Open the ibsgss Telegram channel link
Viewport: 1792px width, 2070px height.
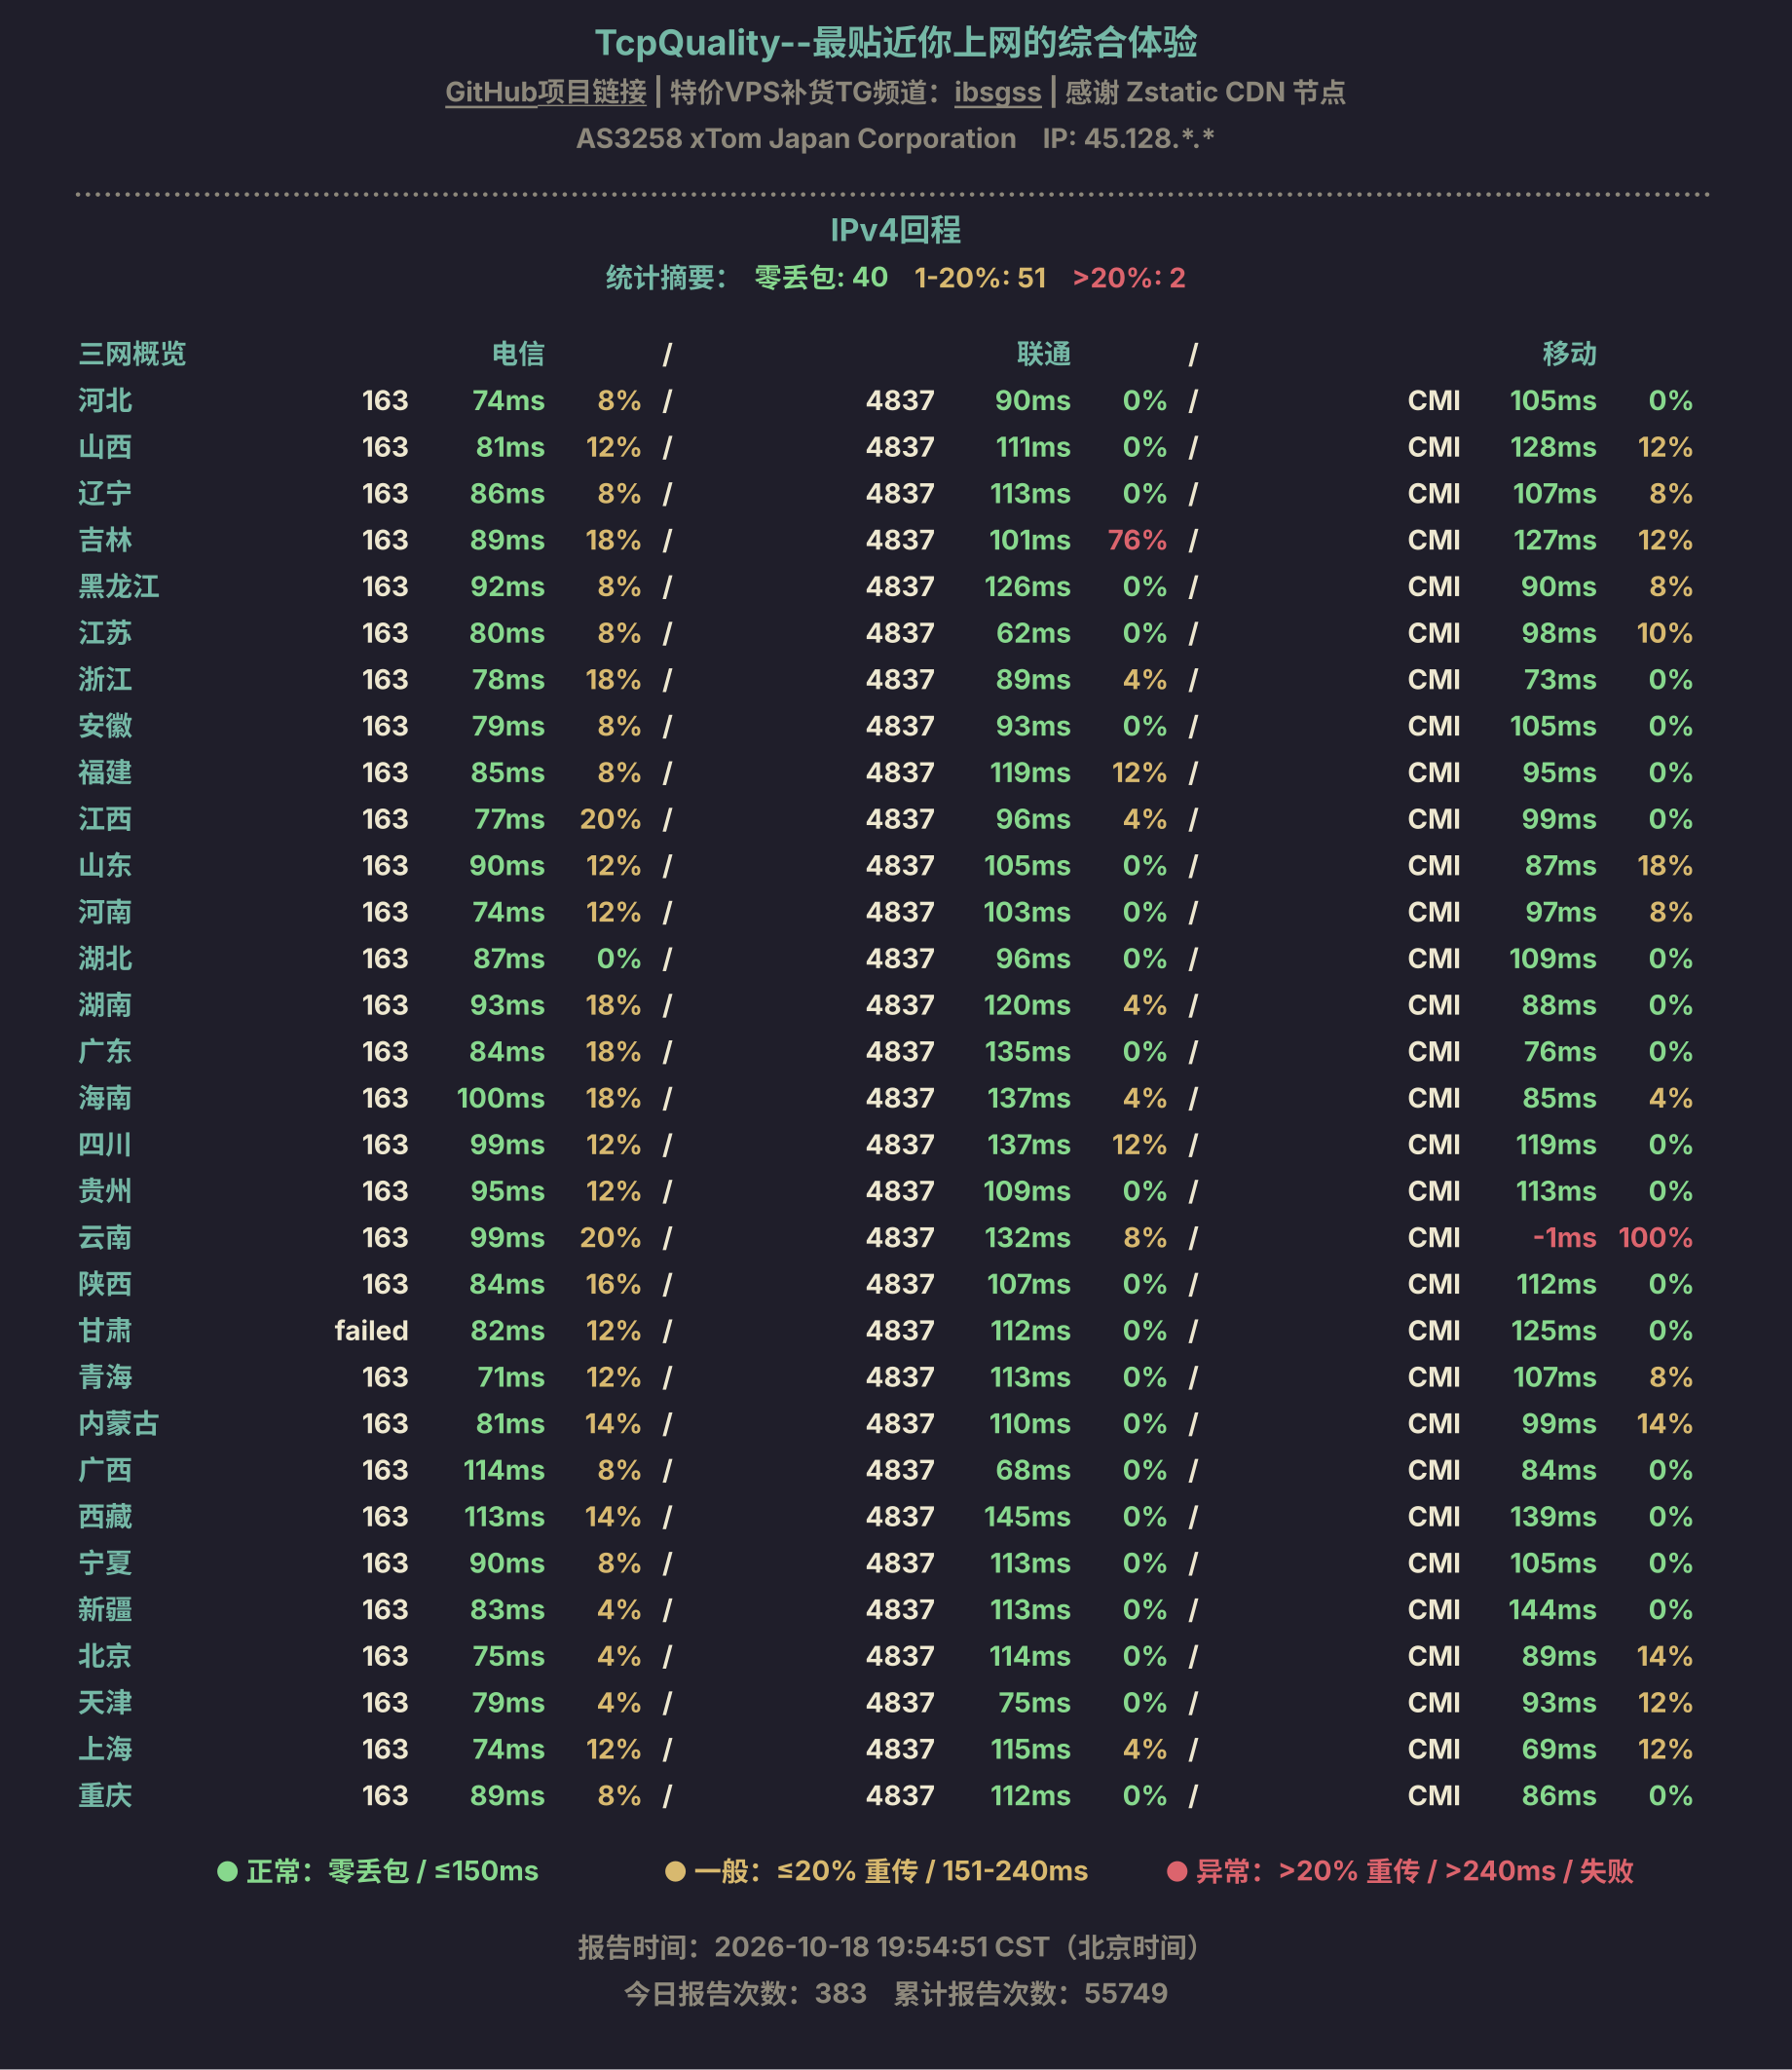click(997, 92)
